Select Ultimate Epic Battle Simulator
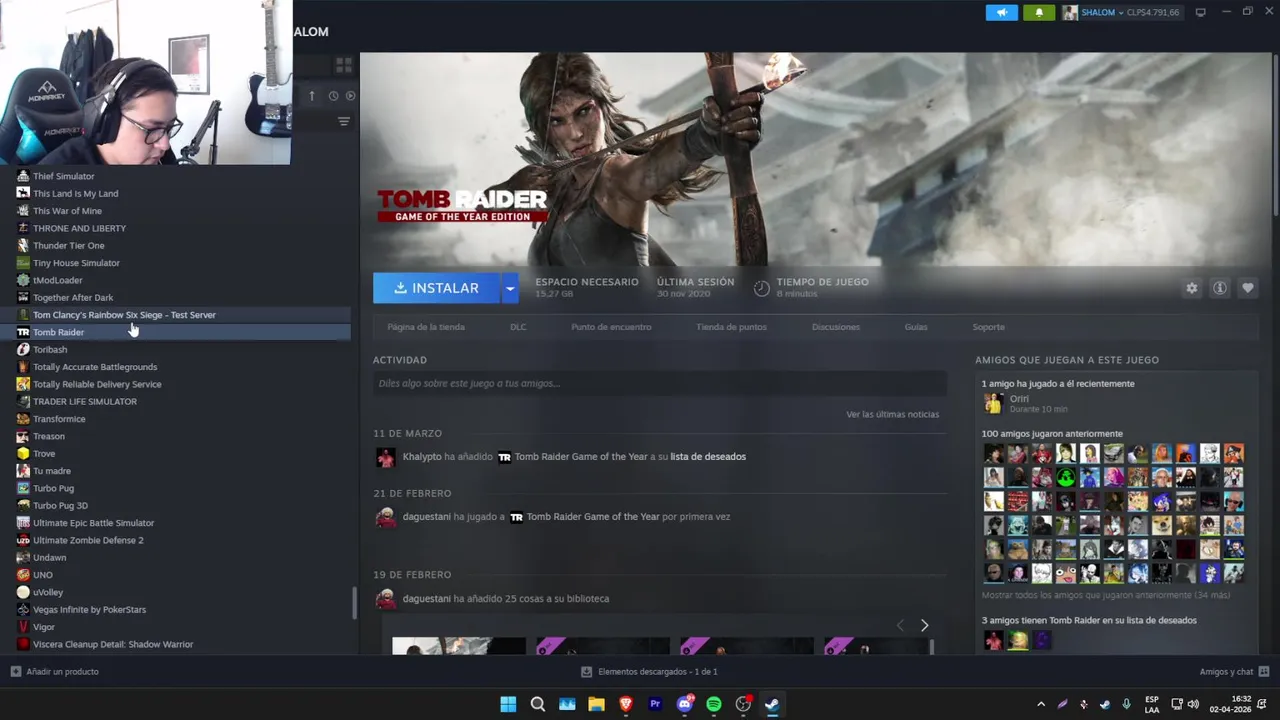The height and width of the screenshot is (720, 1280). [175, 523]
